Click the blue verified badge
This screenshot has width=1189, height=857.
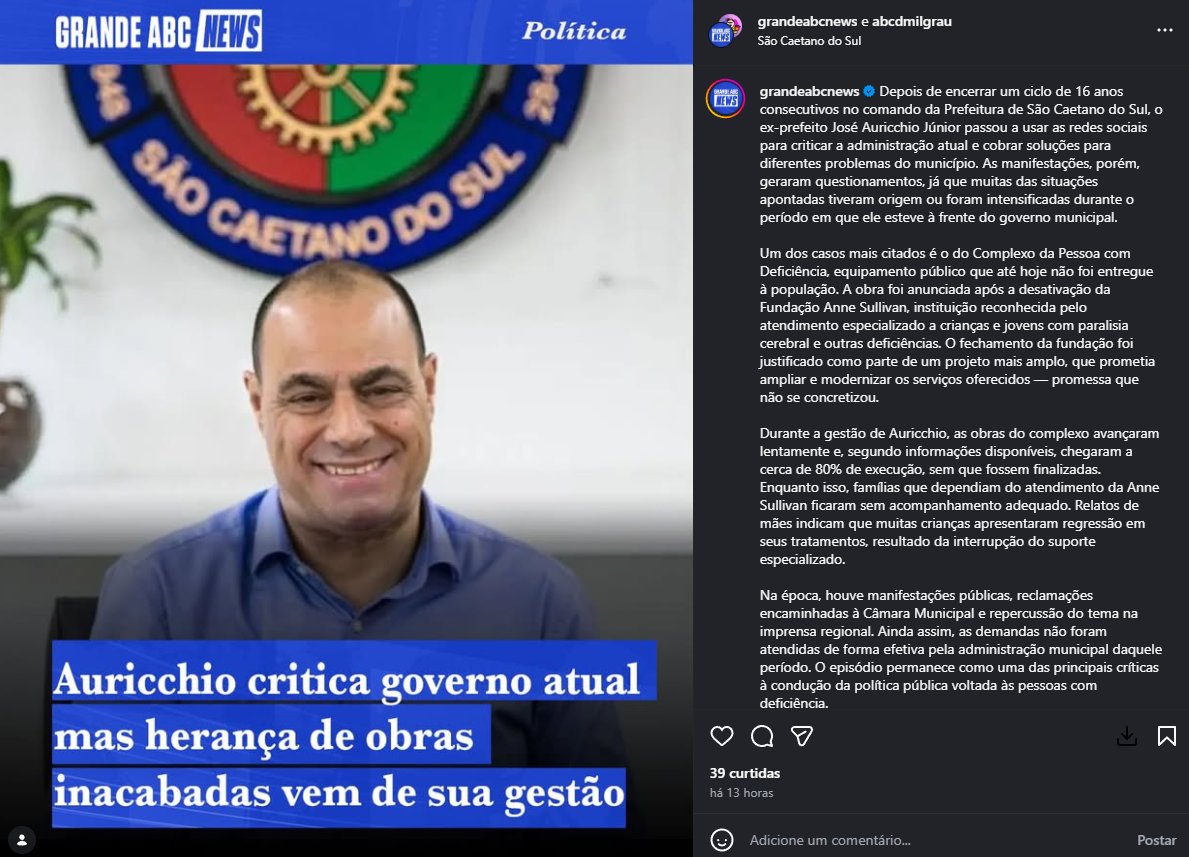869,91
